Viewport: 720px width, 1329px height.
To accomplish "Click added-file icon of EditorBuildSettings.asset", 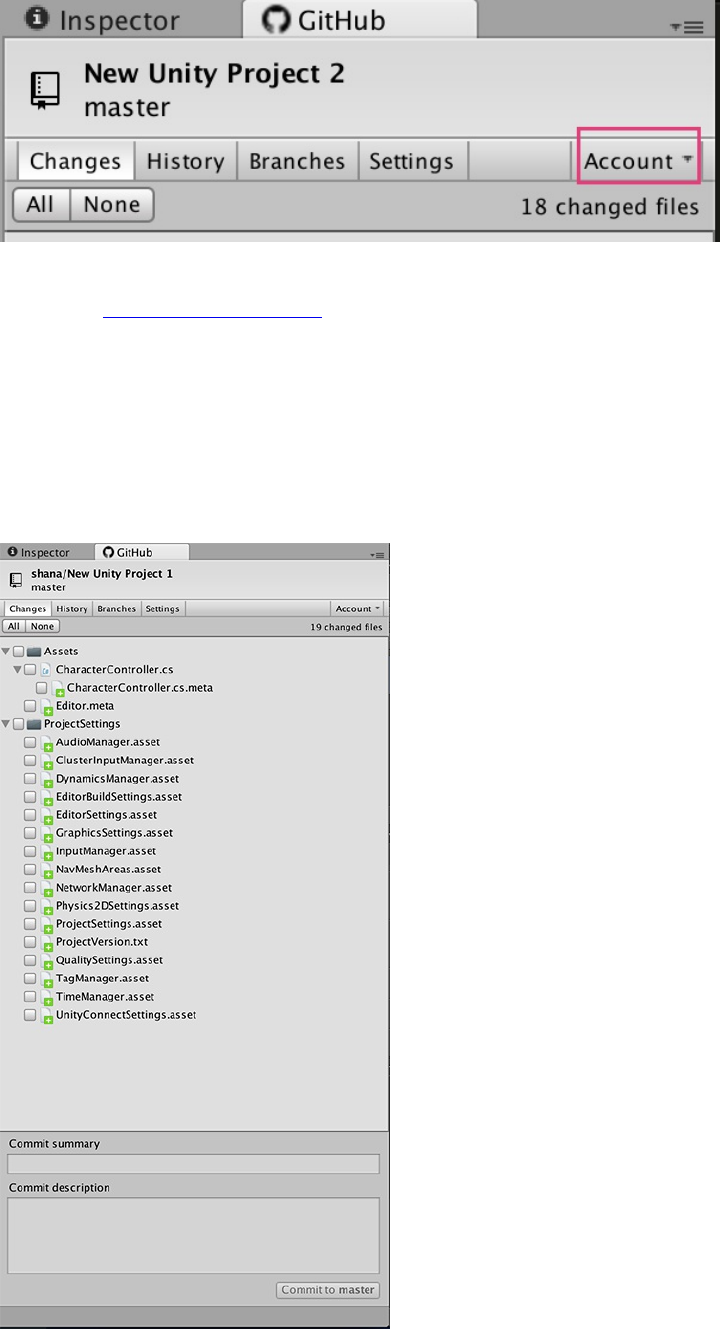I will 47,798.
